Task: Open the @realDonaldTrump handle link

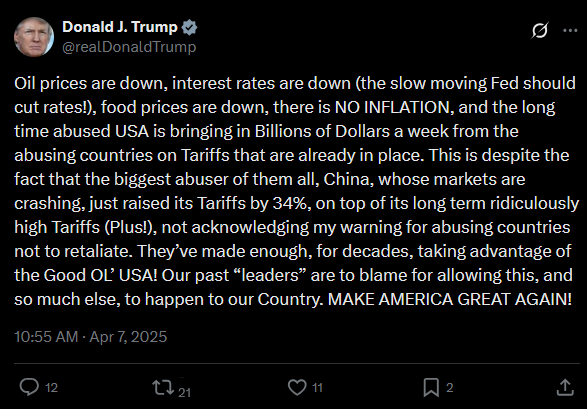Action: 129,47
